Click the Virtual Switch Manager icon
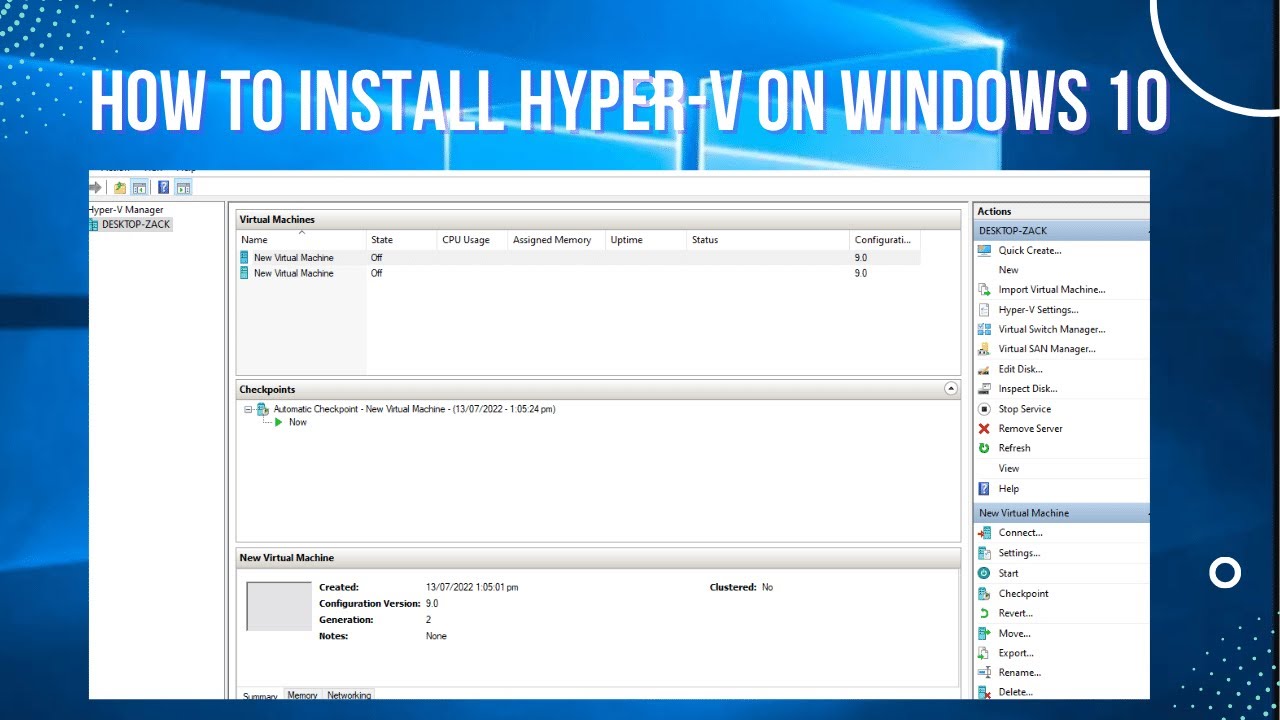 tap(984, 329)
